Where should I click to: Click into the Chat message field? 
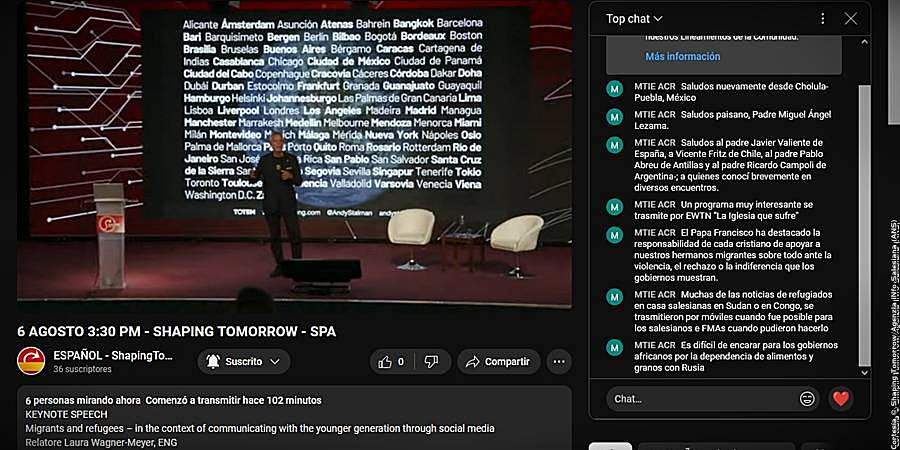pos(704,398)
